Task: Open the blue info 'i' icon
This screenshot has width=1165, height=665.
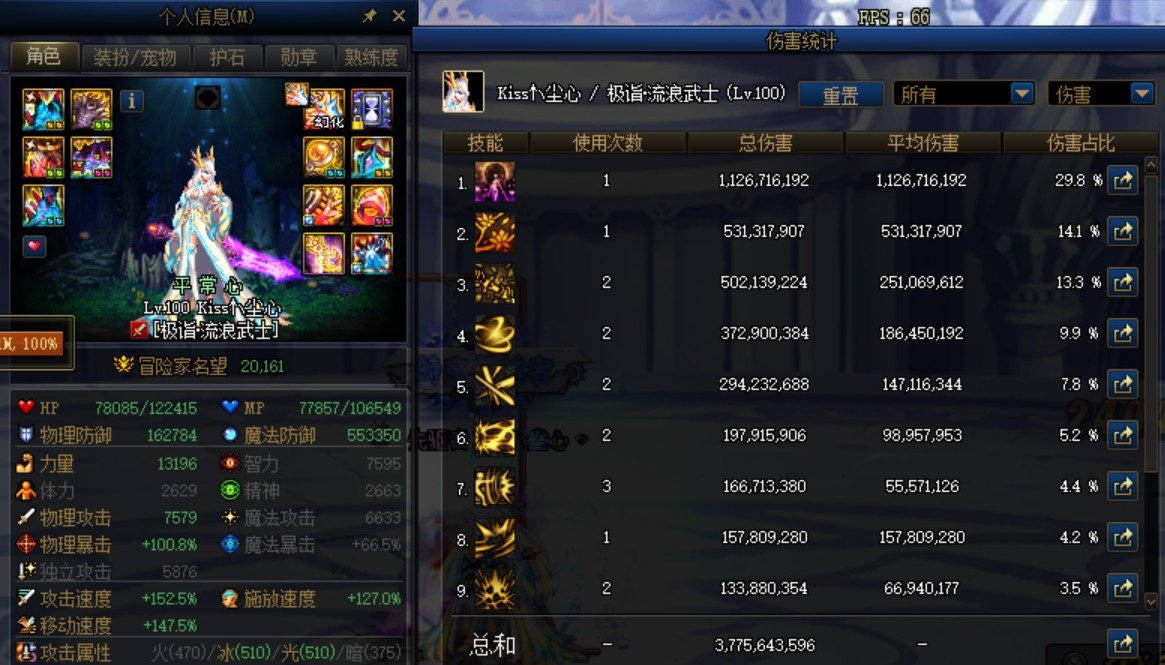Action: 132,100
